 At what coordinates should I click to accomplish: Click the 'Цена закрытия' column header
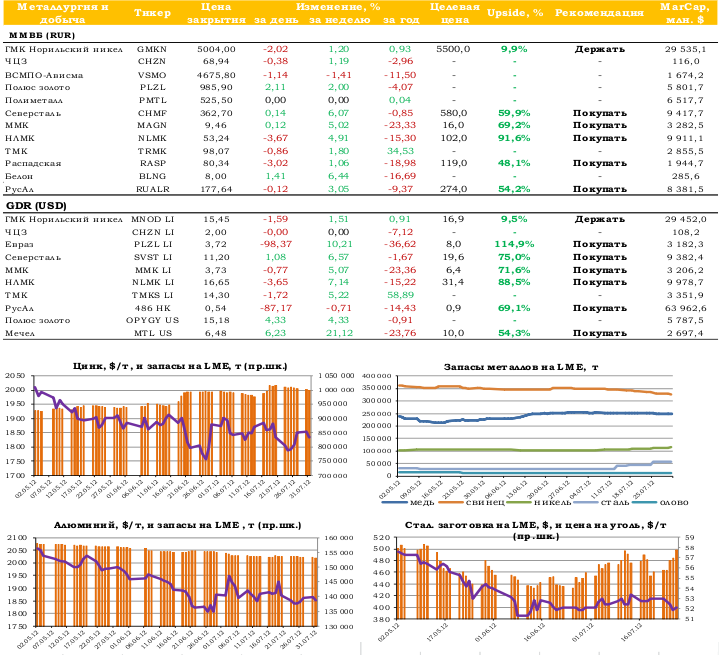[x=216, y=13]
